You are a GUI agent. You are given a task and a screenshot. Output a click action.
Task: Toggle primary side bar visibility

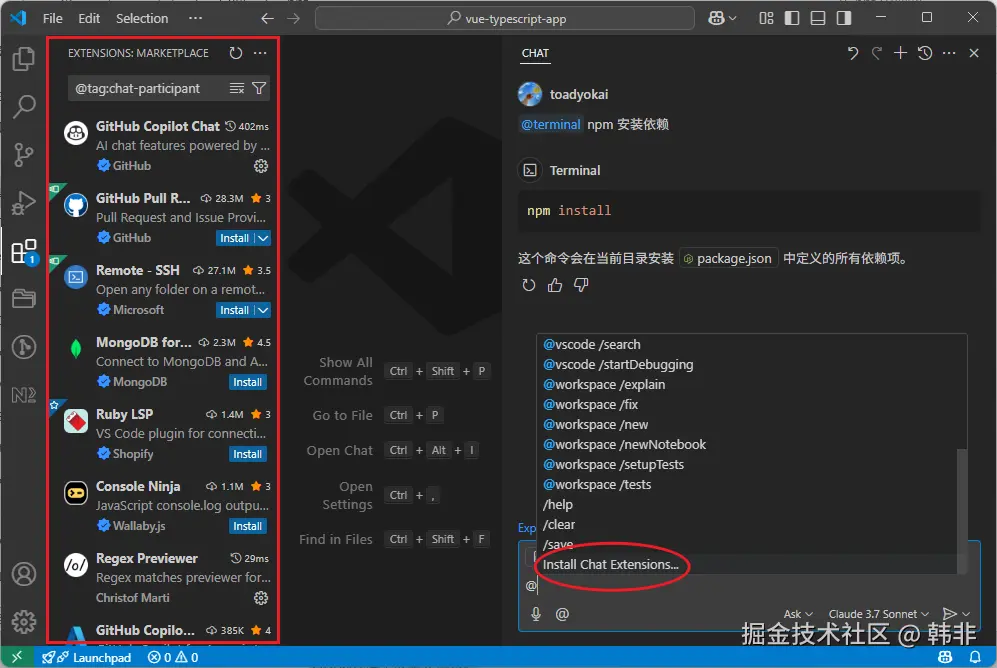tap(792, 18)
